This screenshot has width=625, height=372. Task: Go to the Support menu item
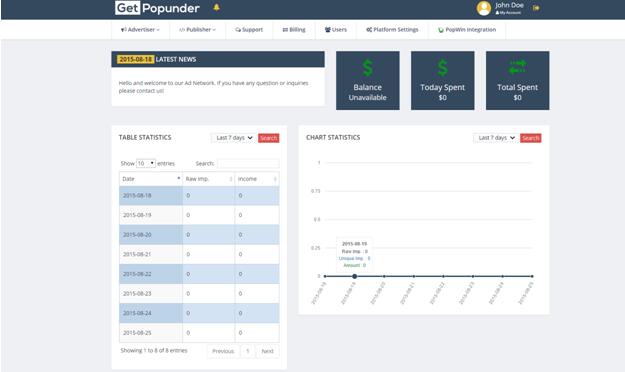[249, 30]
